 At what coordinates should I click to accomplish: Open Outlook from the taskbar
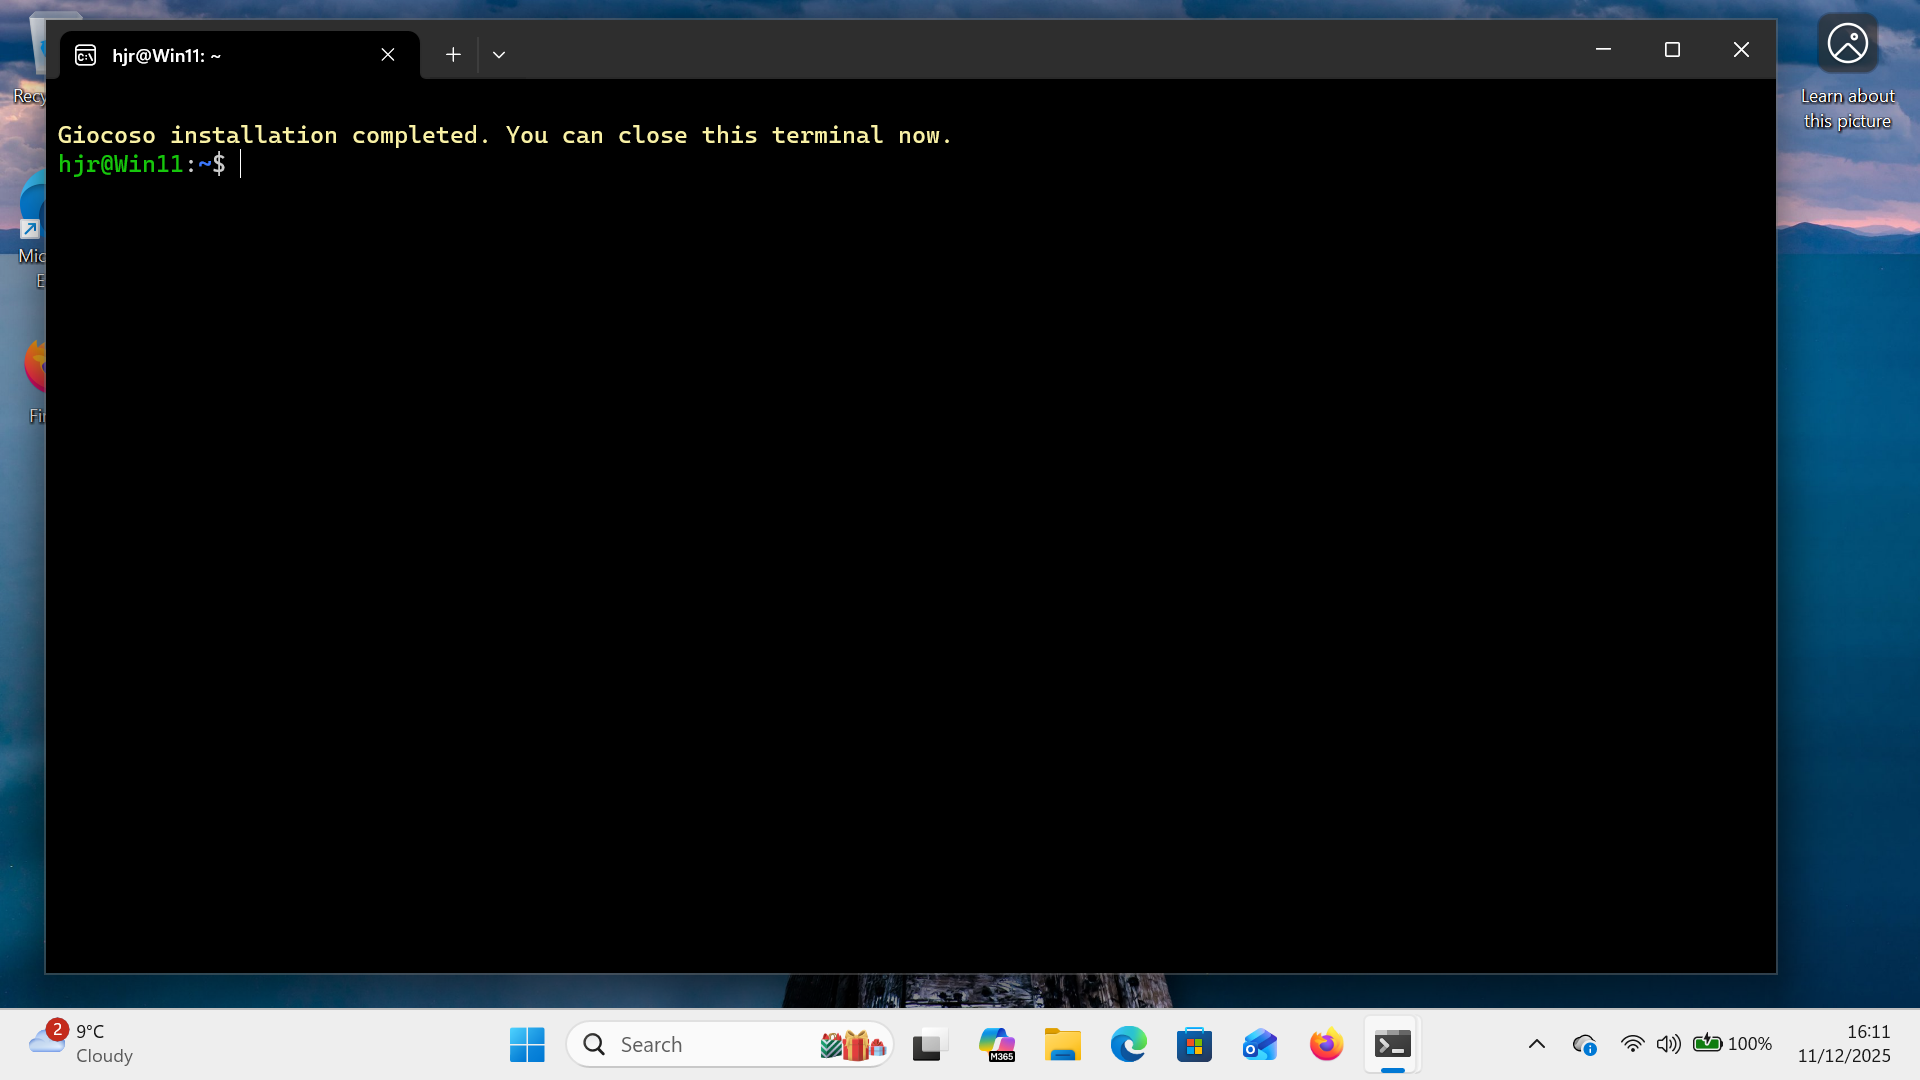click(x=1259, y=1044)
